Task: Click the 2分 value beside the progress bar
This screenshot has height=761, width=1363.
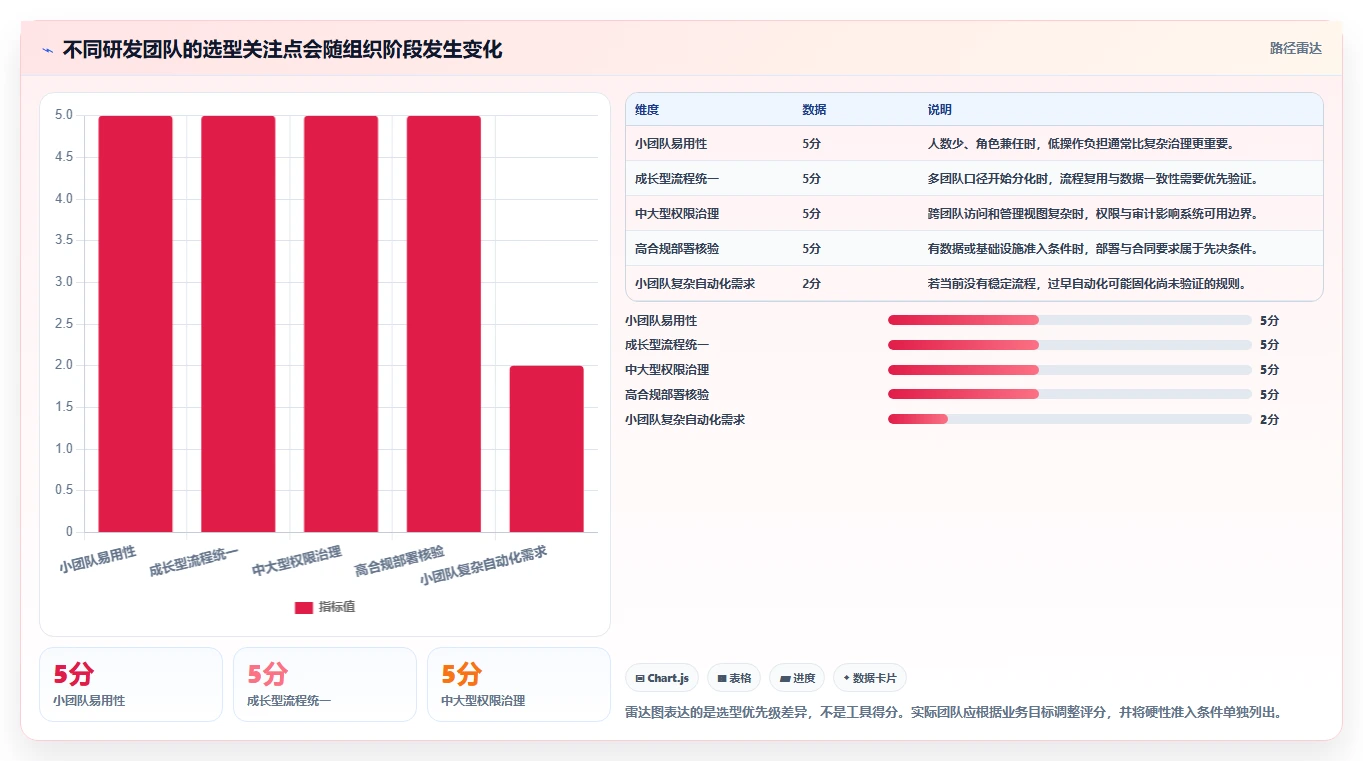Action: tap(1270, 420)
